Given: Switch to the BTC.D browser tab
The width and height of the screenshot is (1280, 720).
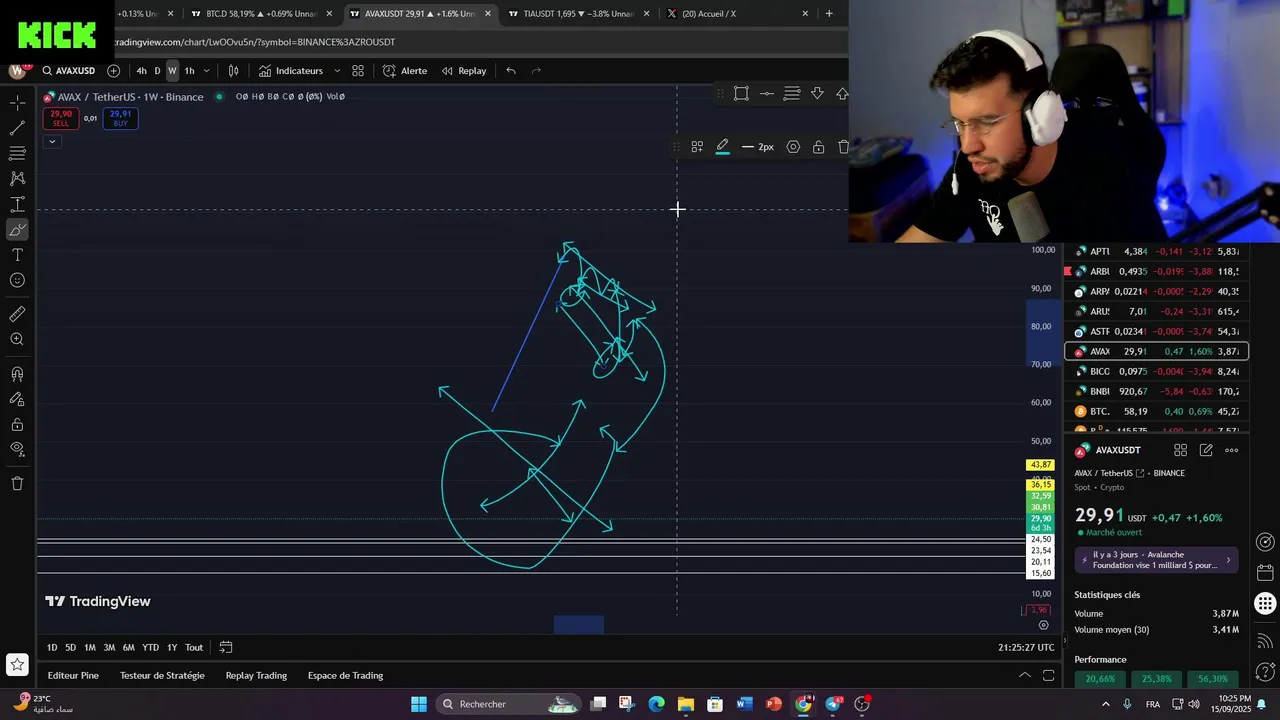Looking at the screenshot, I should point(260,14).
